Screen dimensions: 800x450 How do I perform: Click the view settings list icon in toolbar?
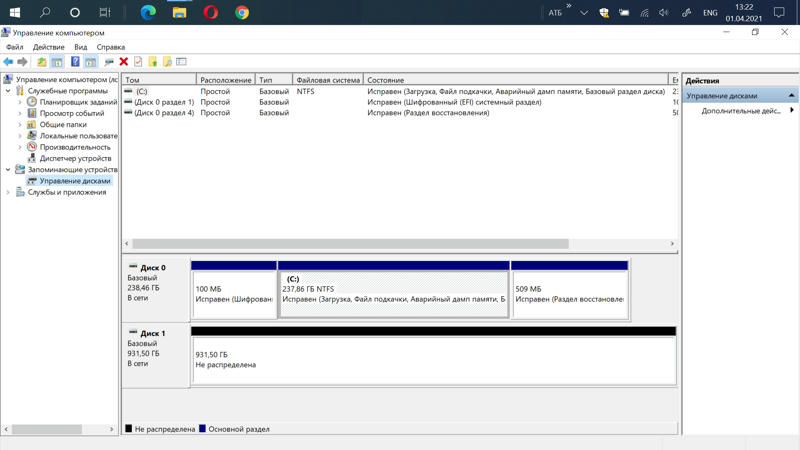pyautogui.click(x=181, y=62)
